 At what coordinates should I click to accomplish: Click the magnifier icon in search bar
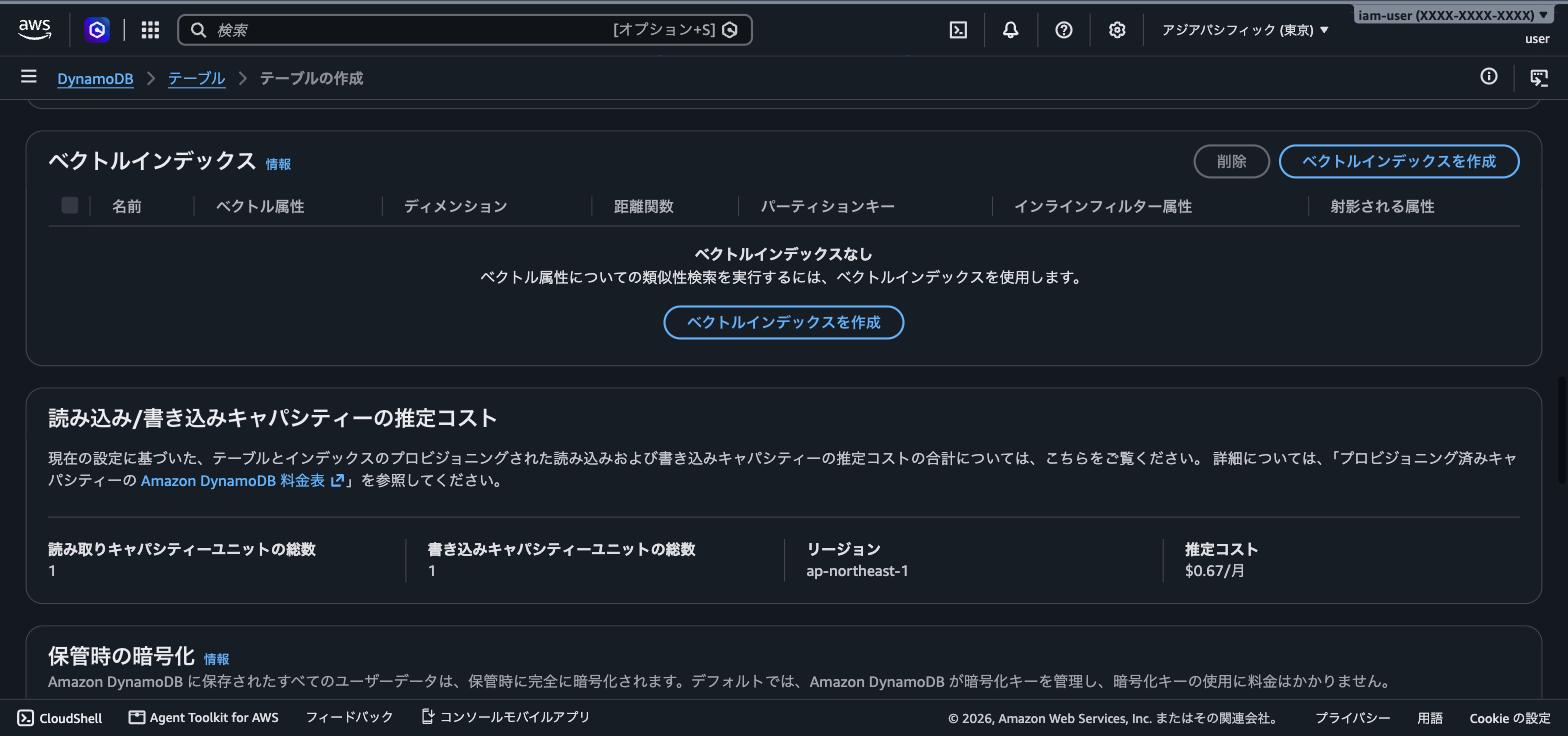(x=198, y=30)
